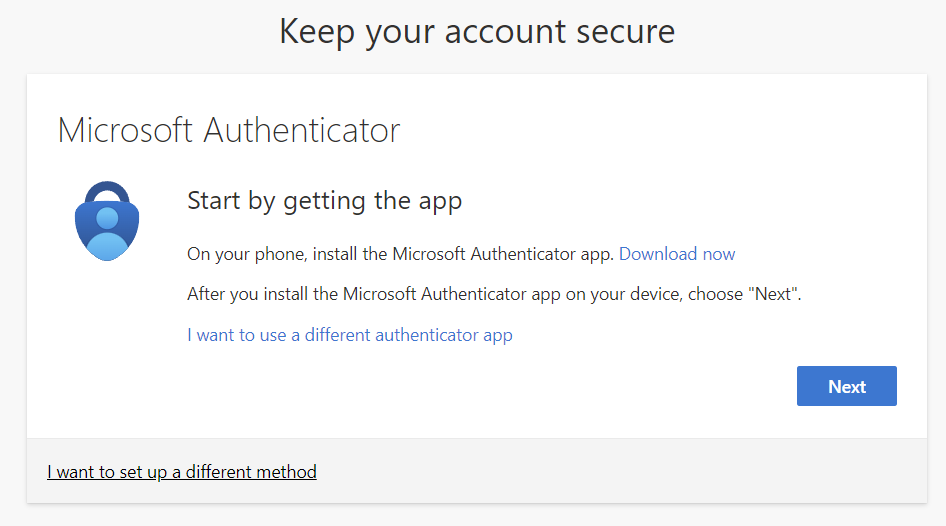Click the Microsoft Authenticator card title
The image size is (946, 526).
[229, 130]
